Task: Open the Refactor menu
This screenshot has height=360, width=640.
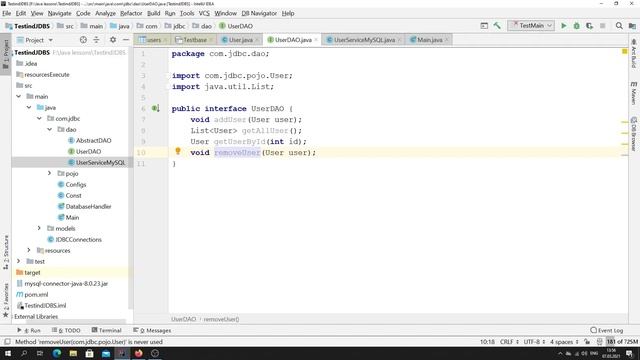Action: pos(131,13)
